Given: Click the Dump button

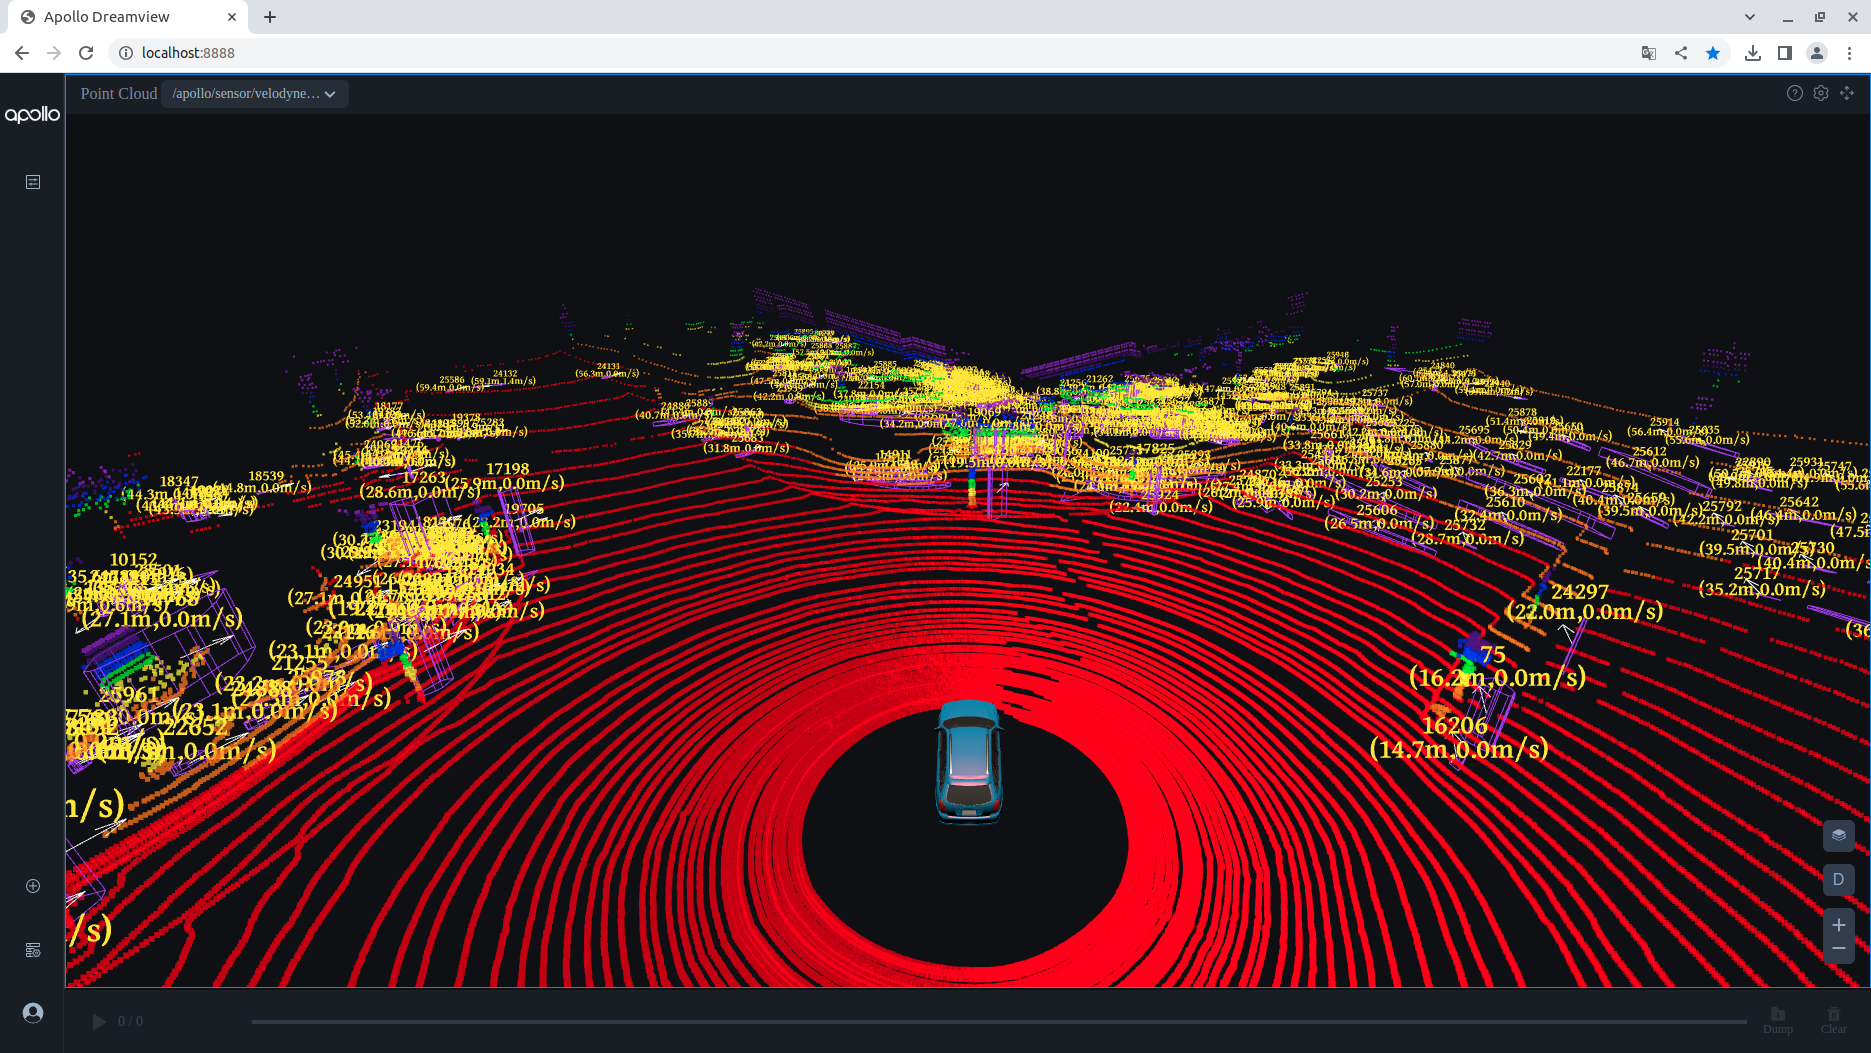Looking at the screenshot, I should click(x=1777, y=1020).
